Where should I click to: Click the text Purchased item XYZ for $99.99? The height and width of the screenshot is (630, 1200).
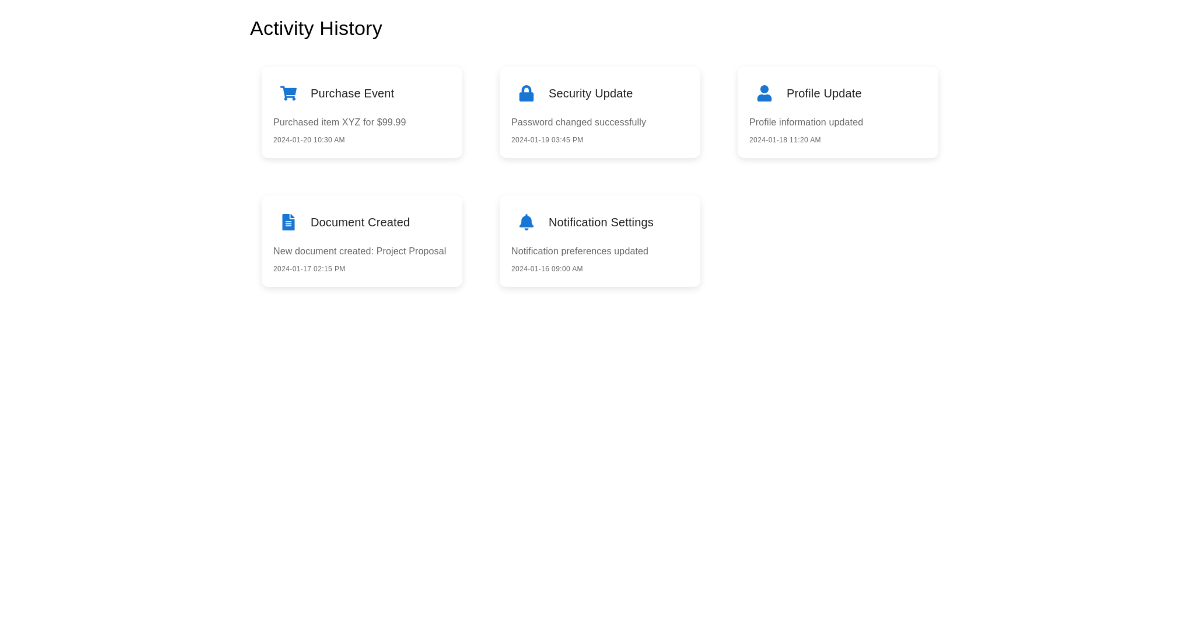point(340,122)
